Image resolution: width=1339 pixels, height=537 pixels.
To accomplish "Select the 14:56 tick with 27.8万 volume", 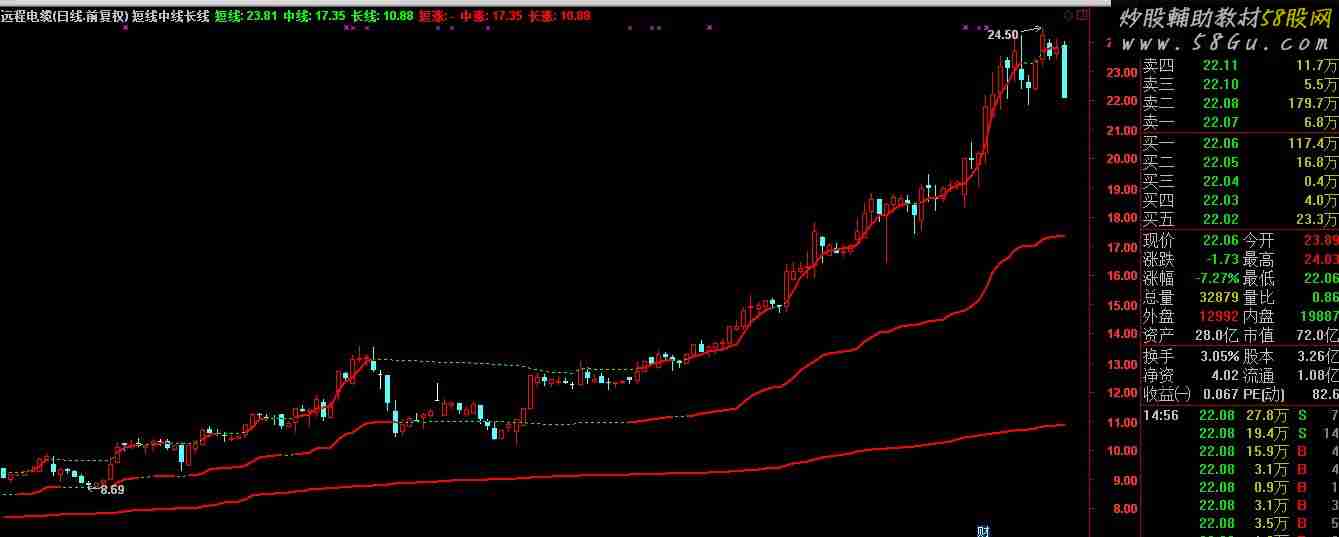I will (1240, 415).
